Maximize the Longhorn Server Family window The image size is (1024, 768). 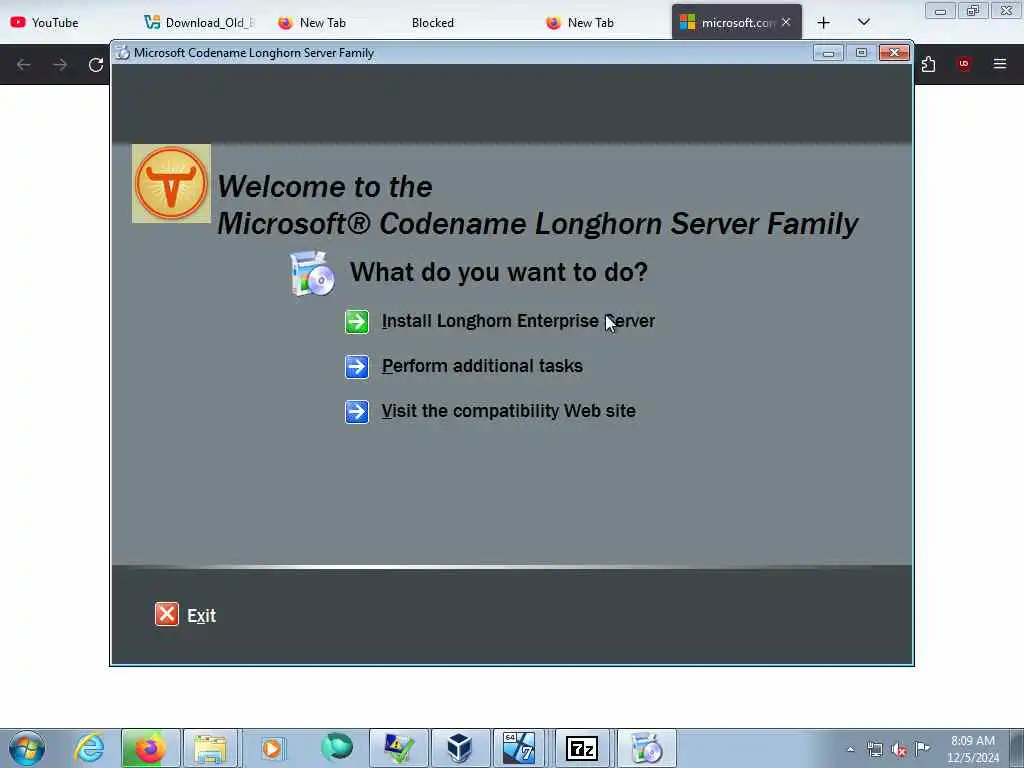[x=861, y=53]
